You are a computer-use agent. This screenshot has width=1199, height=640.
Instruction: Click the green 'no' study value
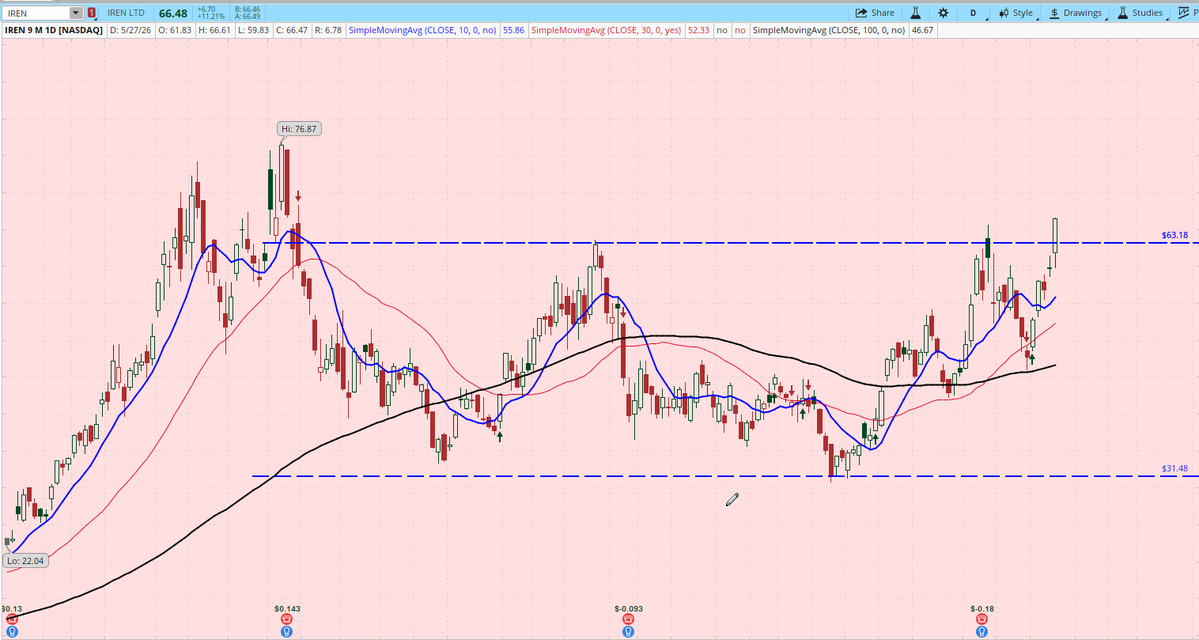pyautogui.click(x=721, y=31)
